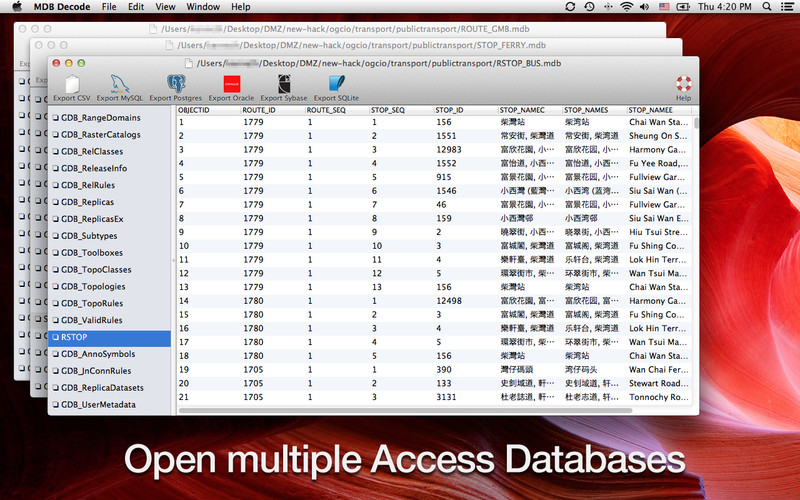Image resolution: width=800 pixels, height=500 pixels.
Task: Click the Export Postgres elephant icon
Action: 176,84
